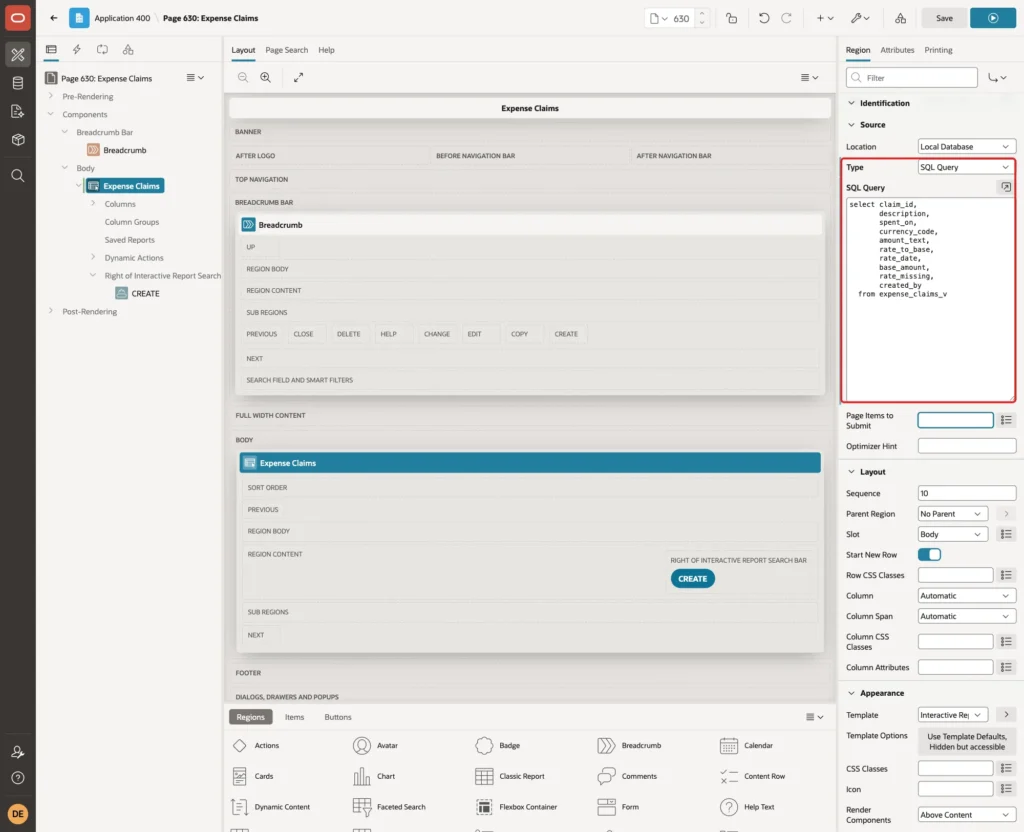Open the Slot dropdown
This screenshot has height=832, width=1024.
[x=952, y=534]
